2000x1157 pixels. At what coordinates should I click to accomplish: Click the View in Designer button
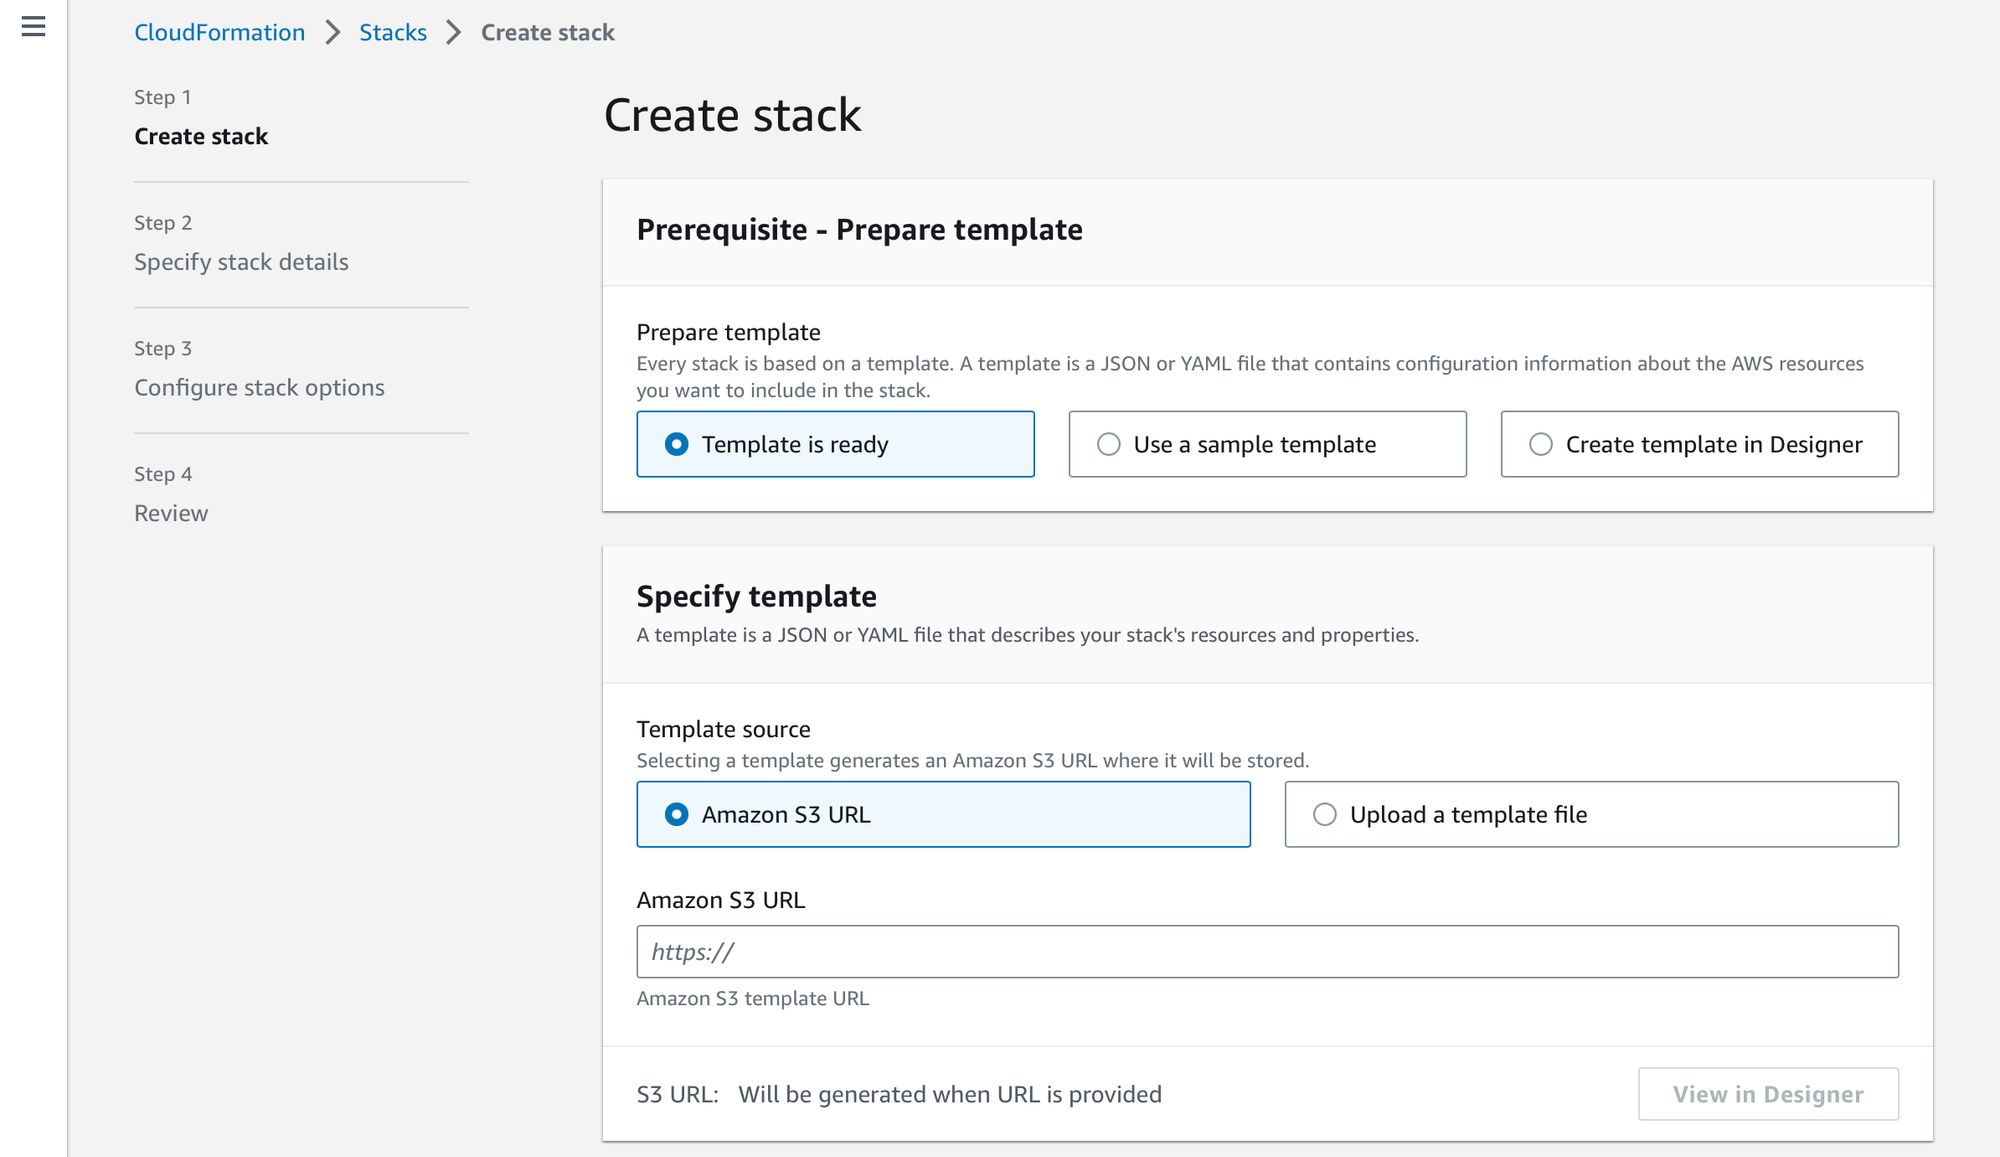[1767, 1094]
